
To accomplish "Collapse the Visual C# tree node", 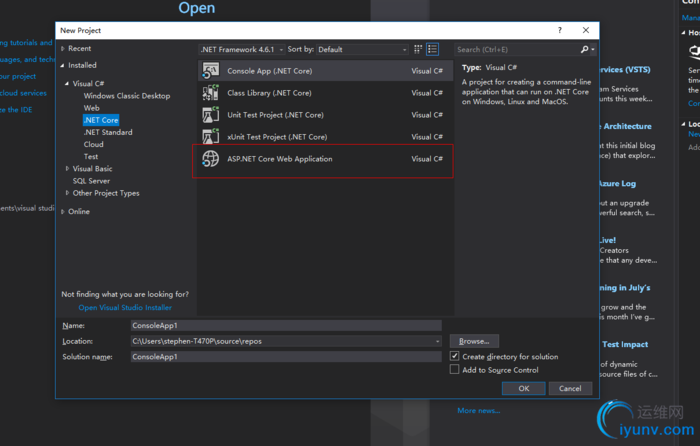I will (67, 83).
